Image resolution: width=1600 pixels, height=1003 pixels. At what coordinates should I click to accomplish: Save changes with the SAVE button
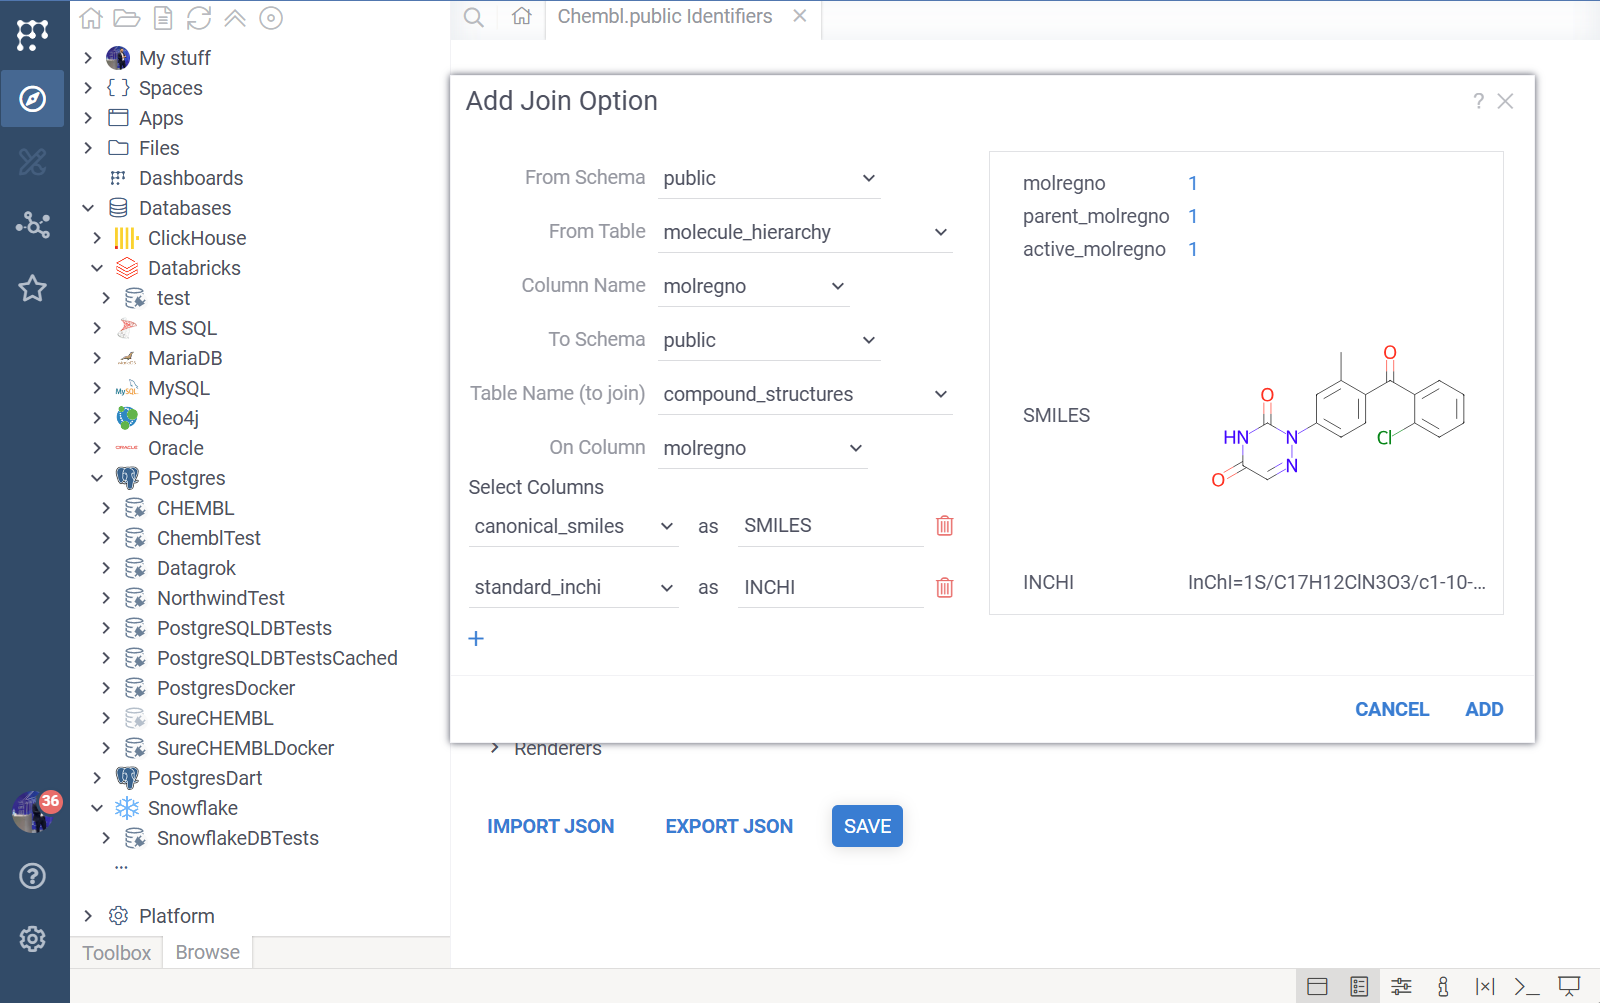[x=866, y=826]
